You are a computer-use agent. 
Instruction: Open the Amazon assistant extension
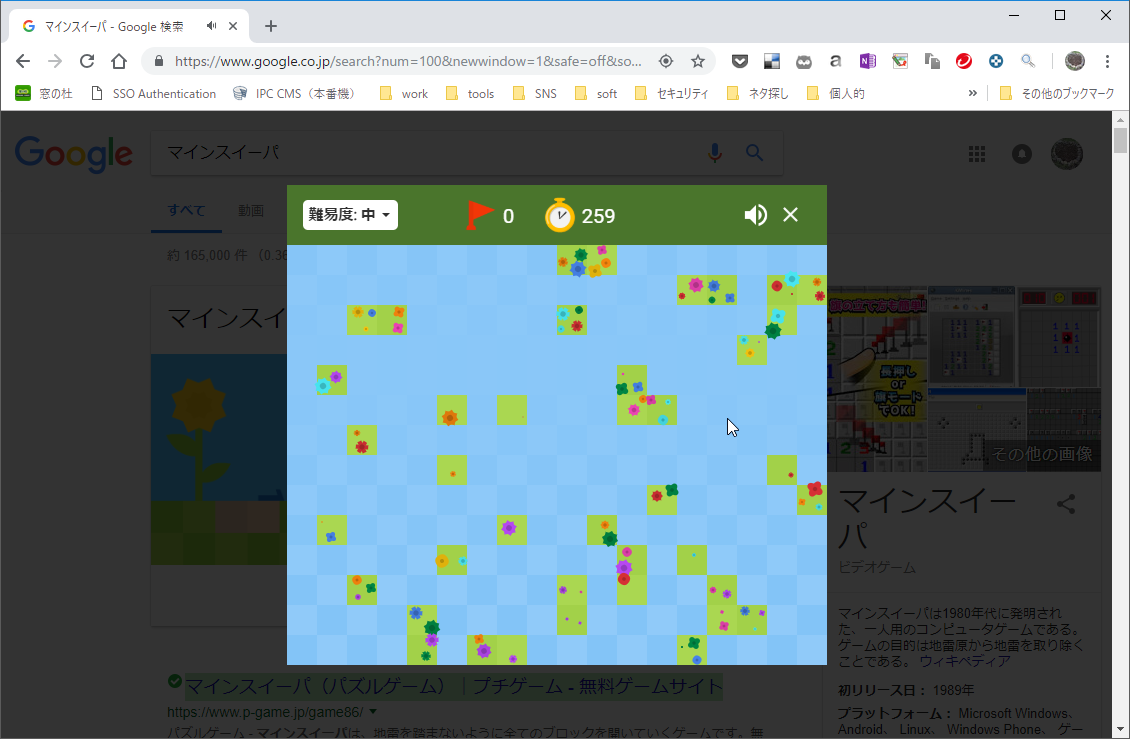click(x=835, y=61)
